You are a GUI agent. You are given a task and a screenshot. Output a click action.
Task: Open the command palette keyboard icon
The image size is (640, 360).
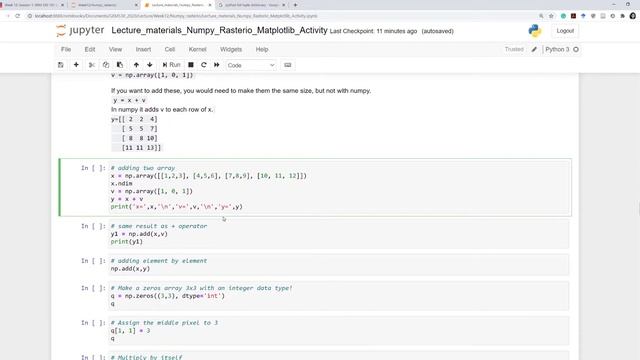click(x=288, y=65)
